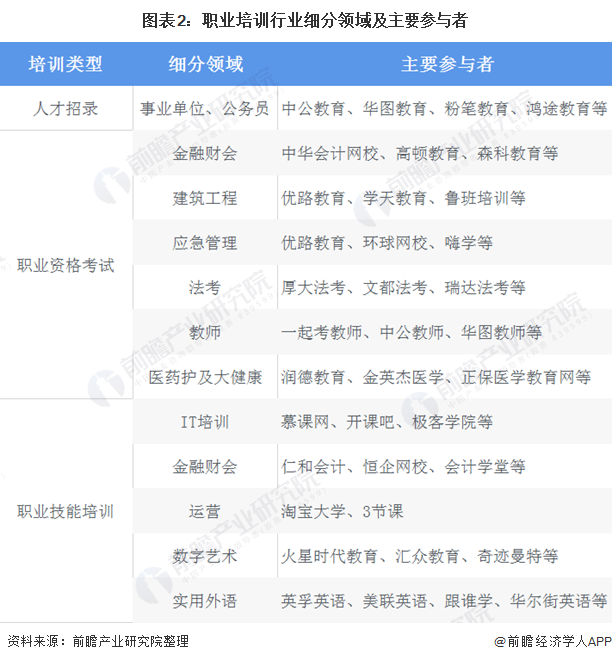The width and height of the screenshot is (612, 662).
Task: Click 金融财会 in the 仁和会计 row
Action: click(205, 467)
